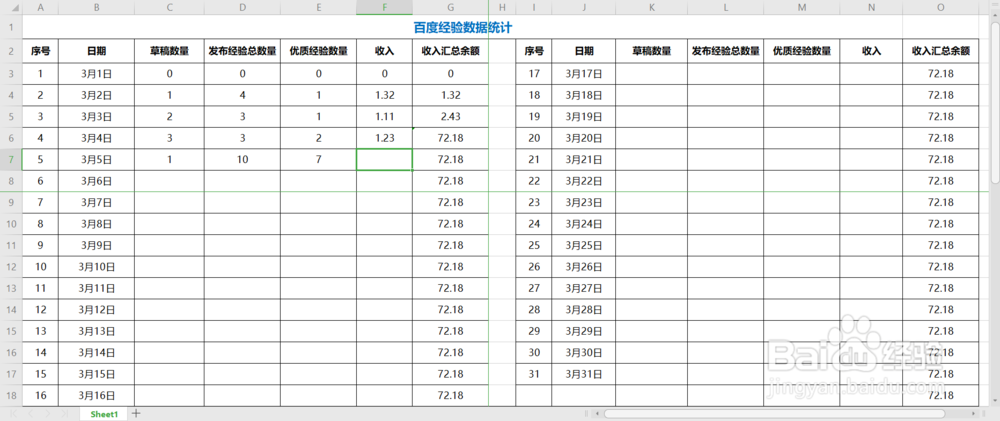Select the highlighted row 7 header

11,159
